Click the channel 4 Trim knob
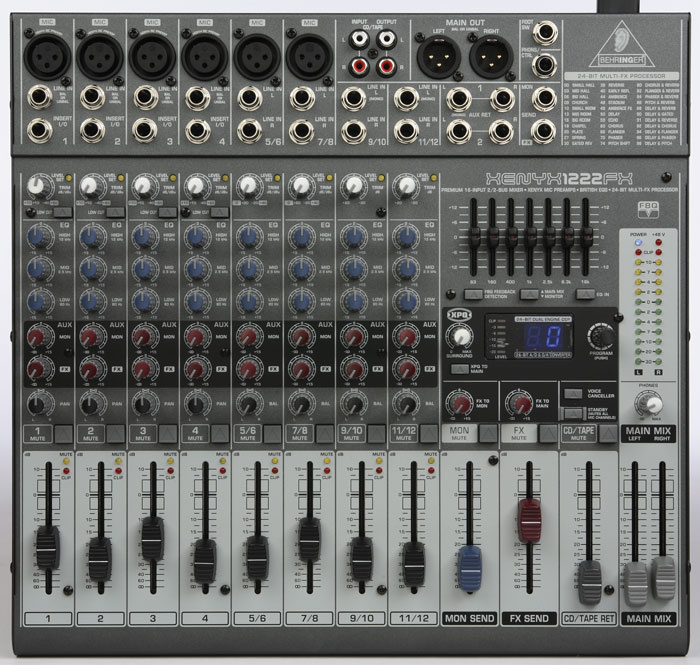 coord(194,186)
